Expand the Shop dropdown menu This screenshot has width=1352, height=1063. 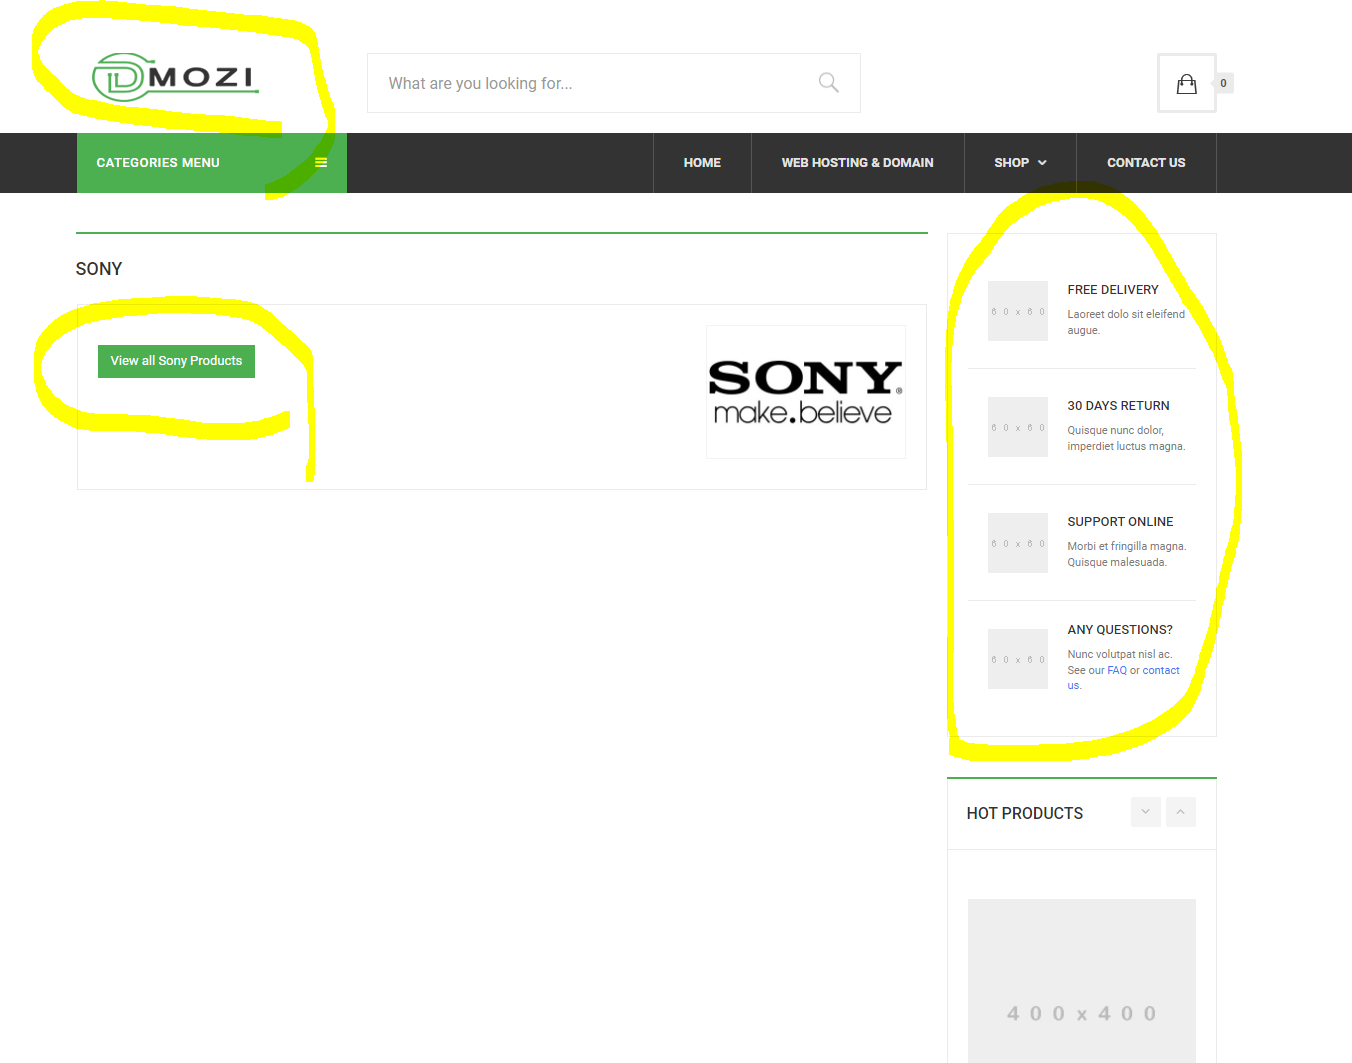pos(1020,163)
